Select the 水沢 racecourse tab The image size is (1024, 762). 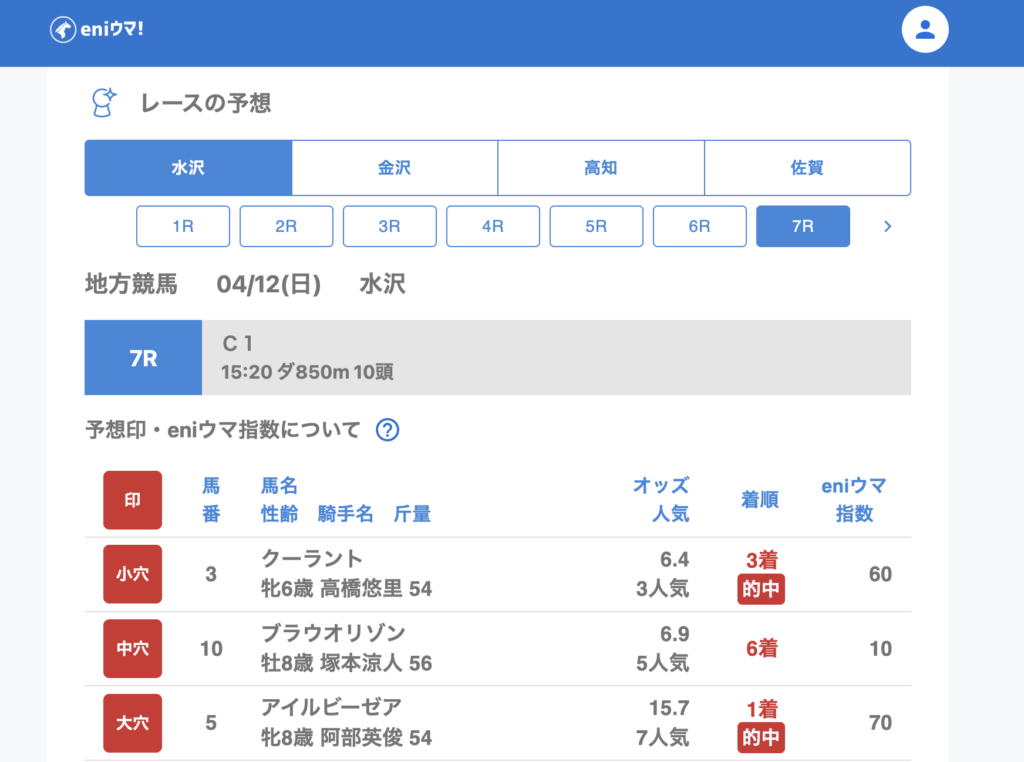pyautogui.click(x=188, y=168)
